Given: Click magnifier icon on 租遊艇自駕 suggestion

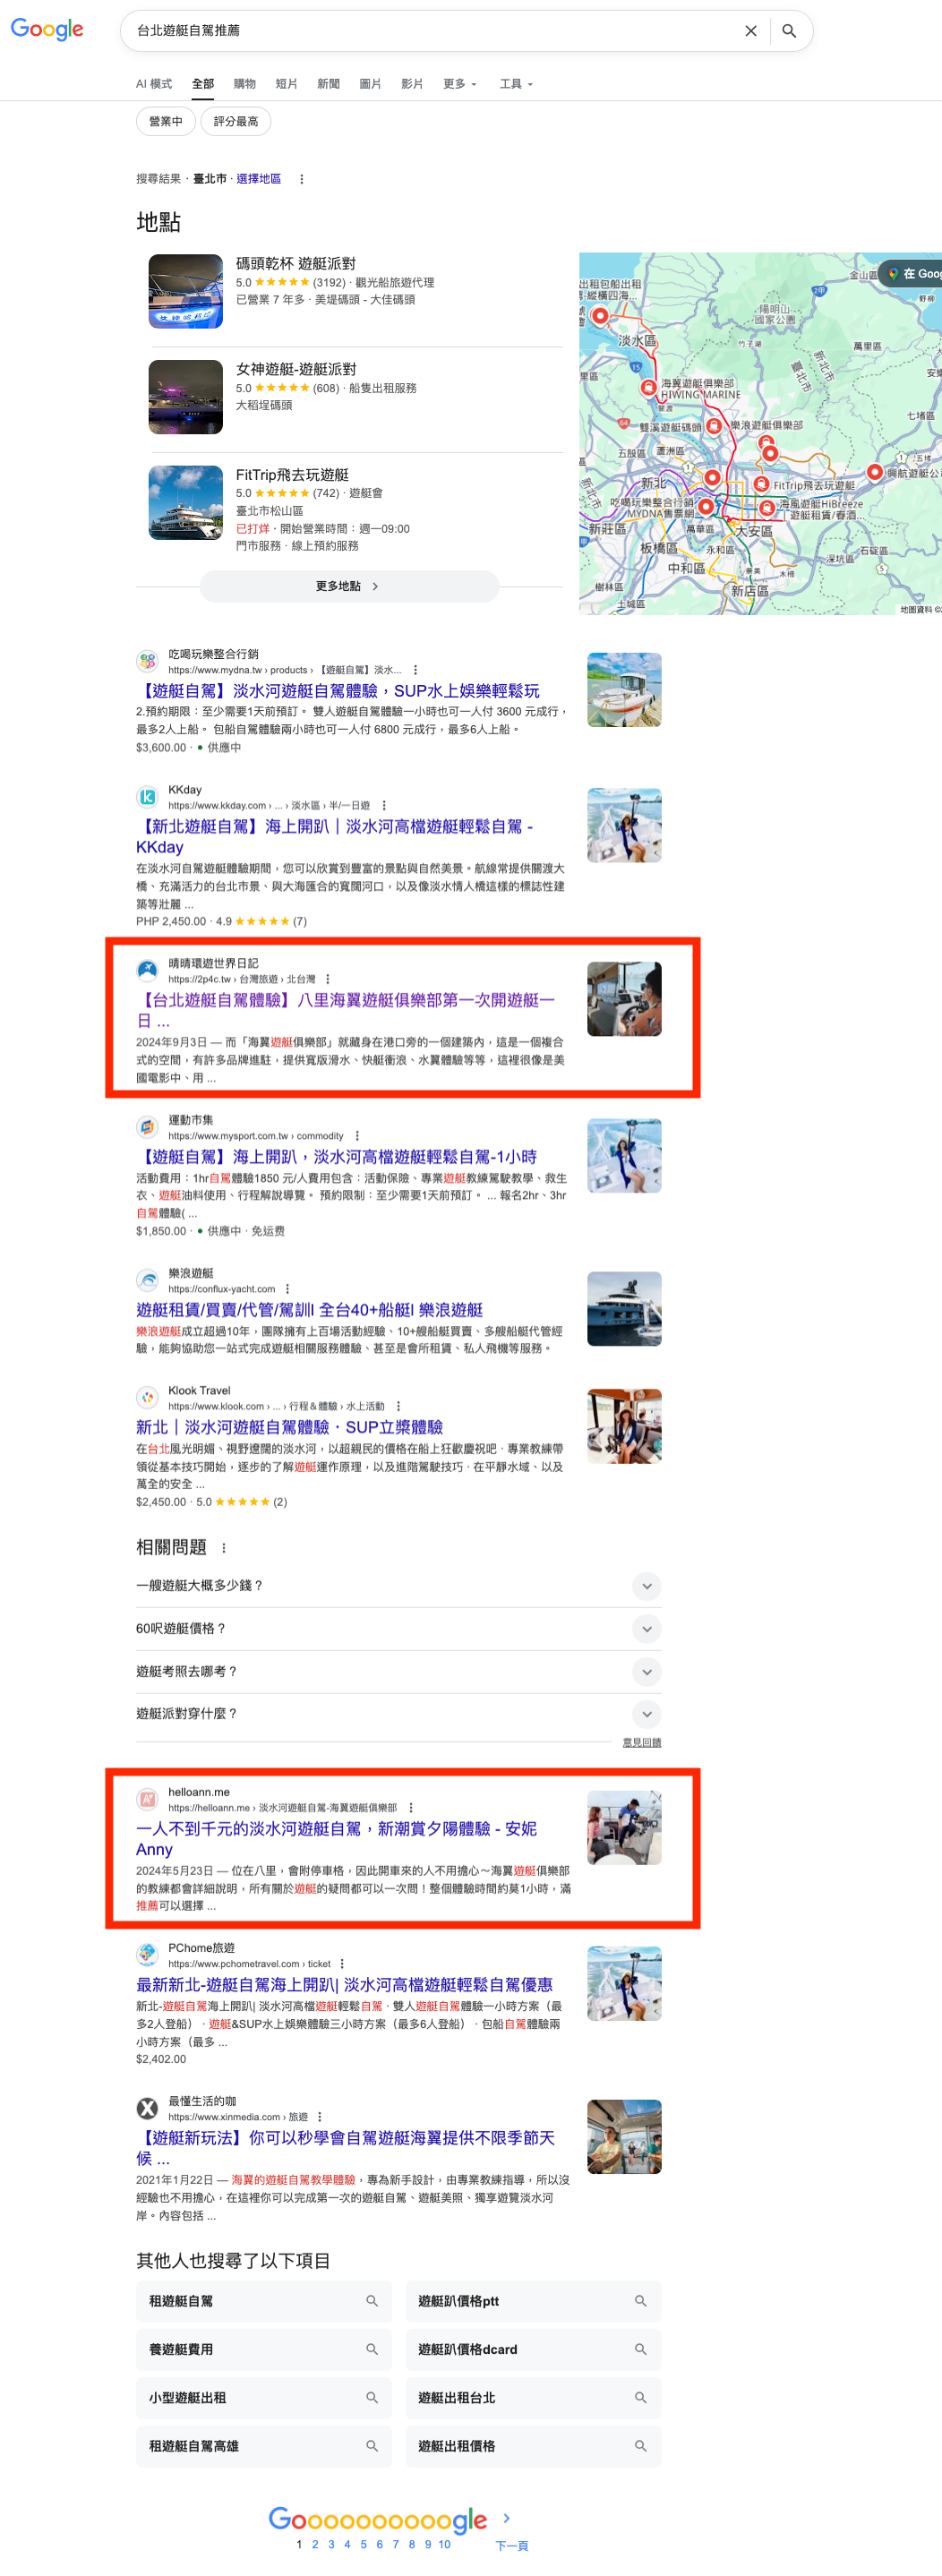Looking at the screenshot, I should 371,2300.
